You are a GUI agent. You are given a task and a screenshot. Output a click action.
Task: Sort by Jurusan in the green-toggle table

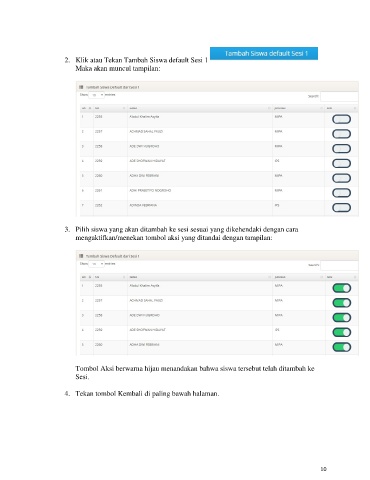coord(299,277)
